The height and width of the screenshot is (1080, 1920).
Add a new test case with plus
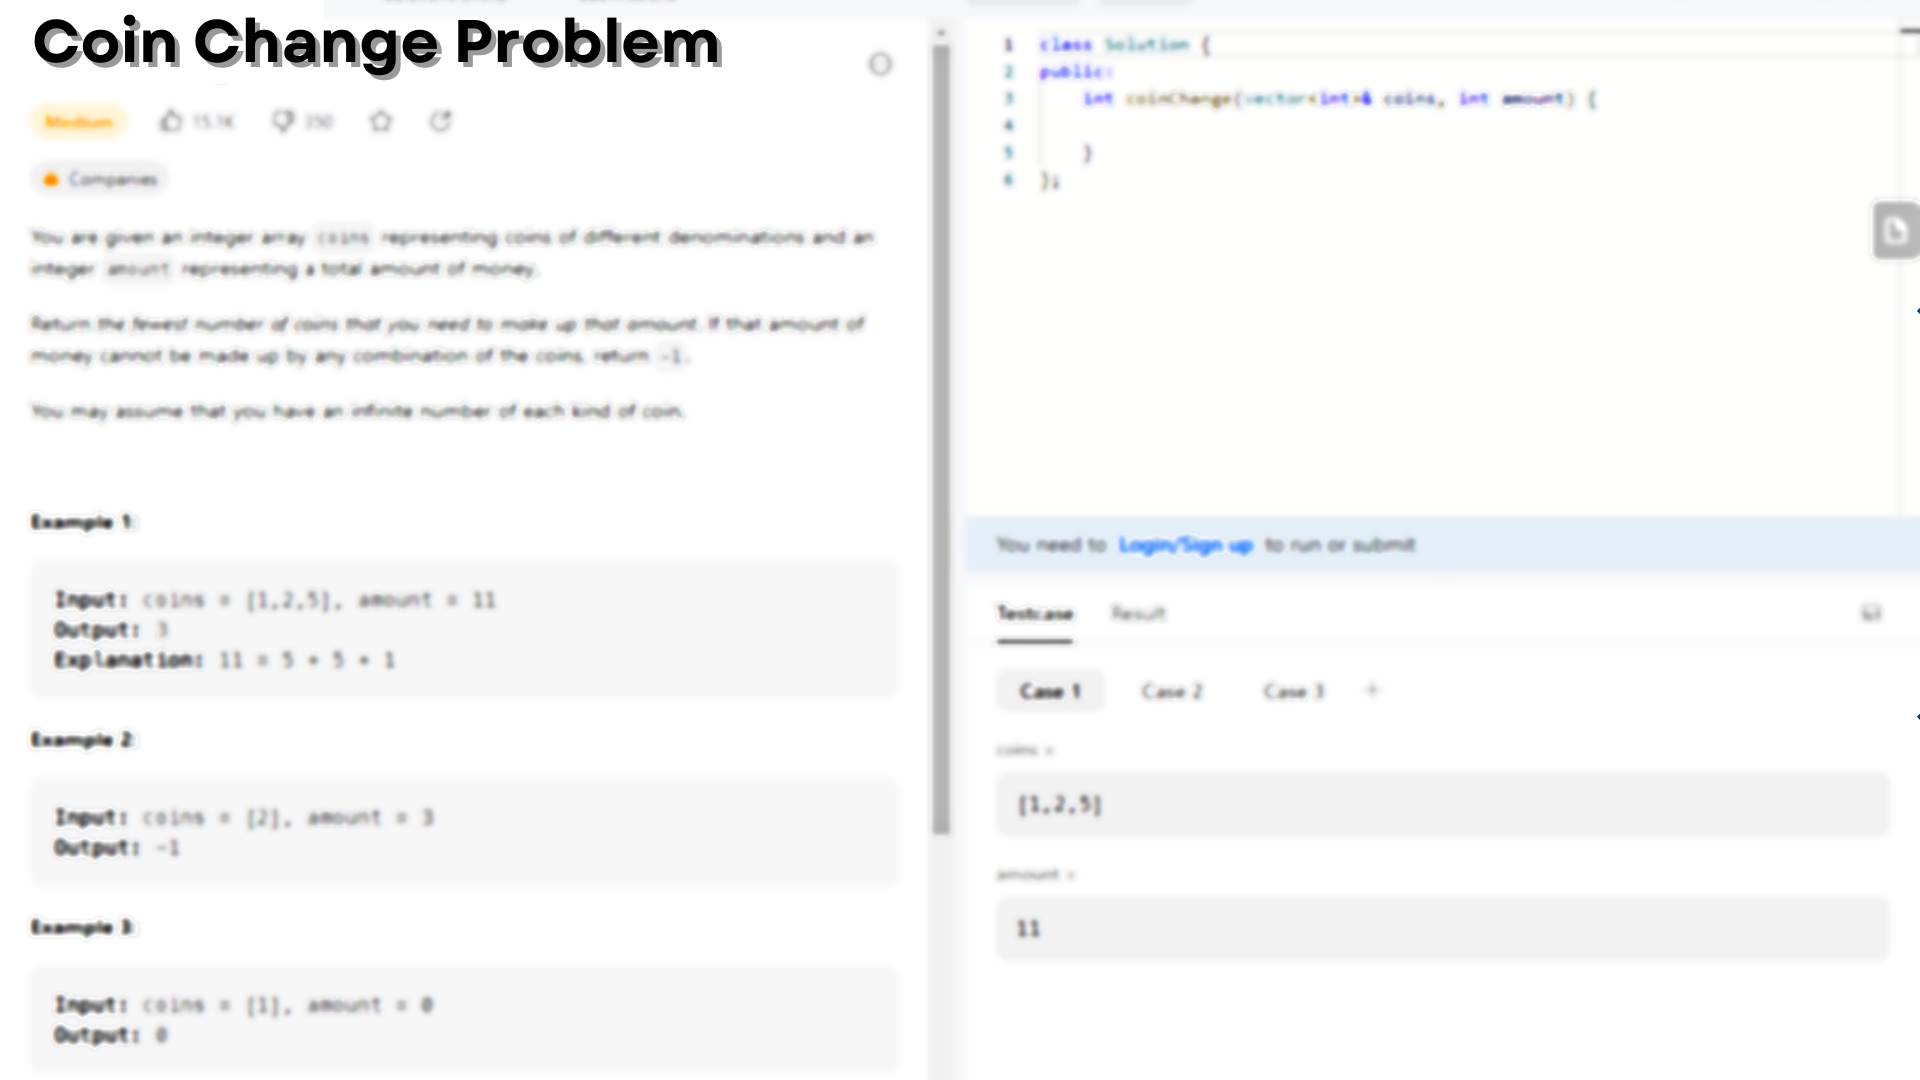[1372, 690]
